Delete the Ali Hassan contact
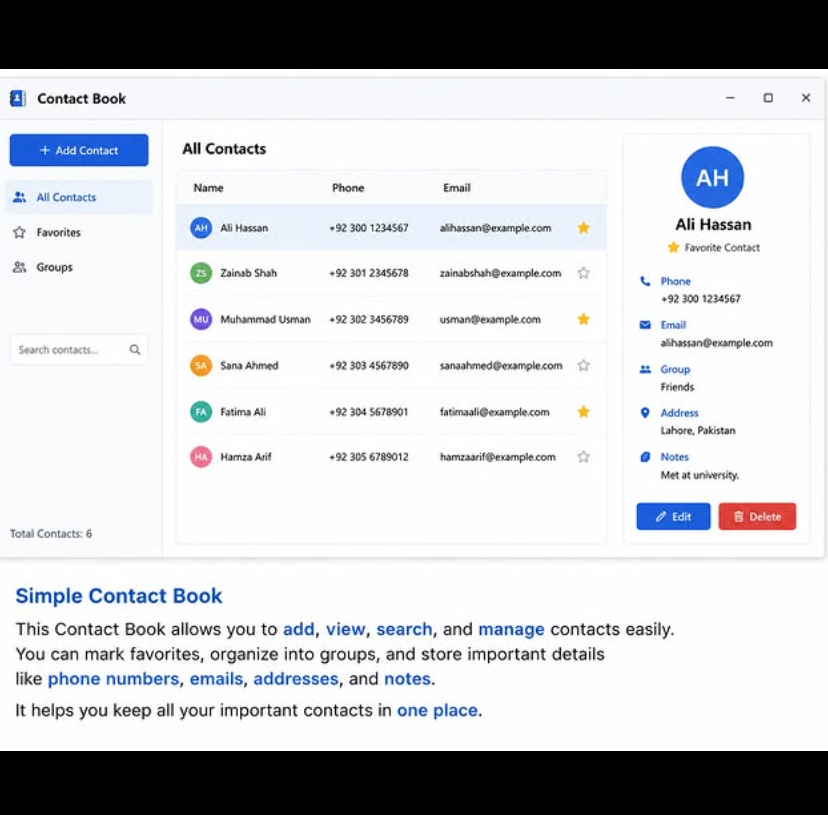 pos(757,517)
